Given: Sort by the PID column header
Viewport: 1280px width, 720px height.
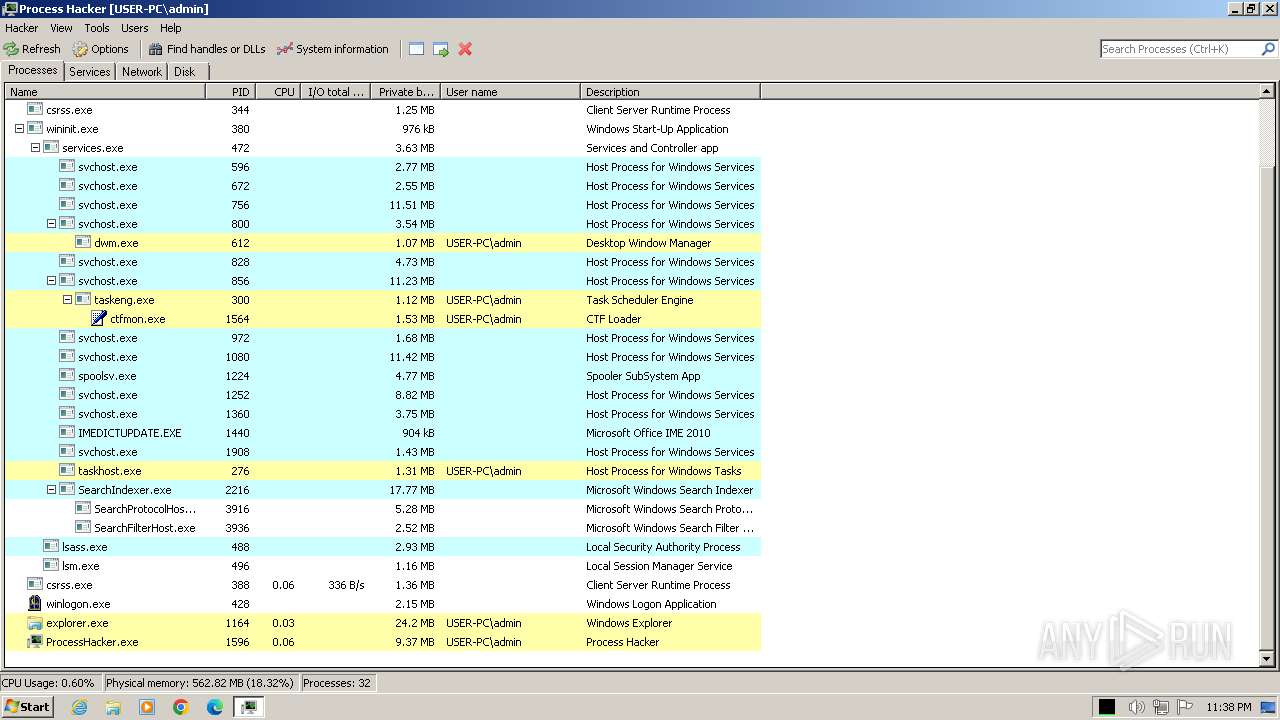Looking at the screenshot, I should tap(230, 92).
